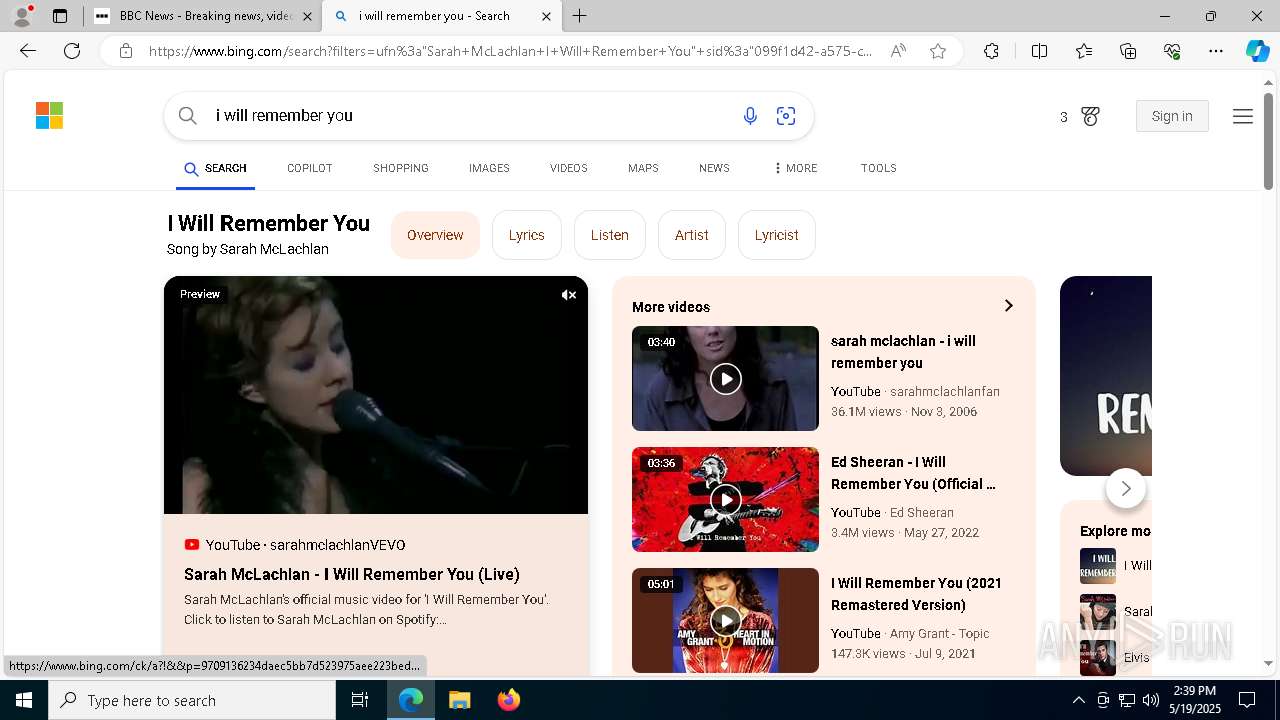Launch Firefox from taskbar
The image size is (1280, 720).
pos(509,700)
